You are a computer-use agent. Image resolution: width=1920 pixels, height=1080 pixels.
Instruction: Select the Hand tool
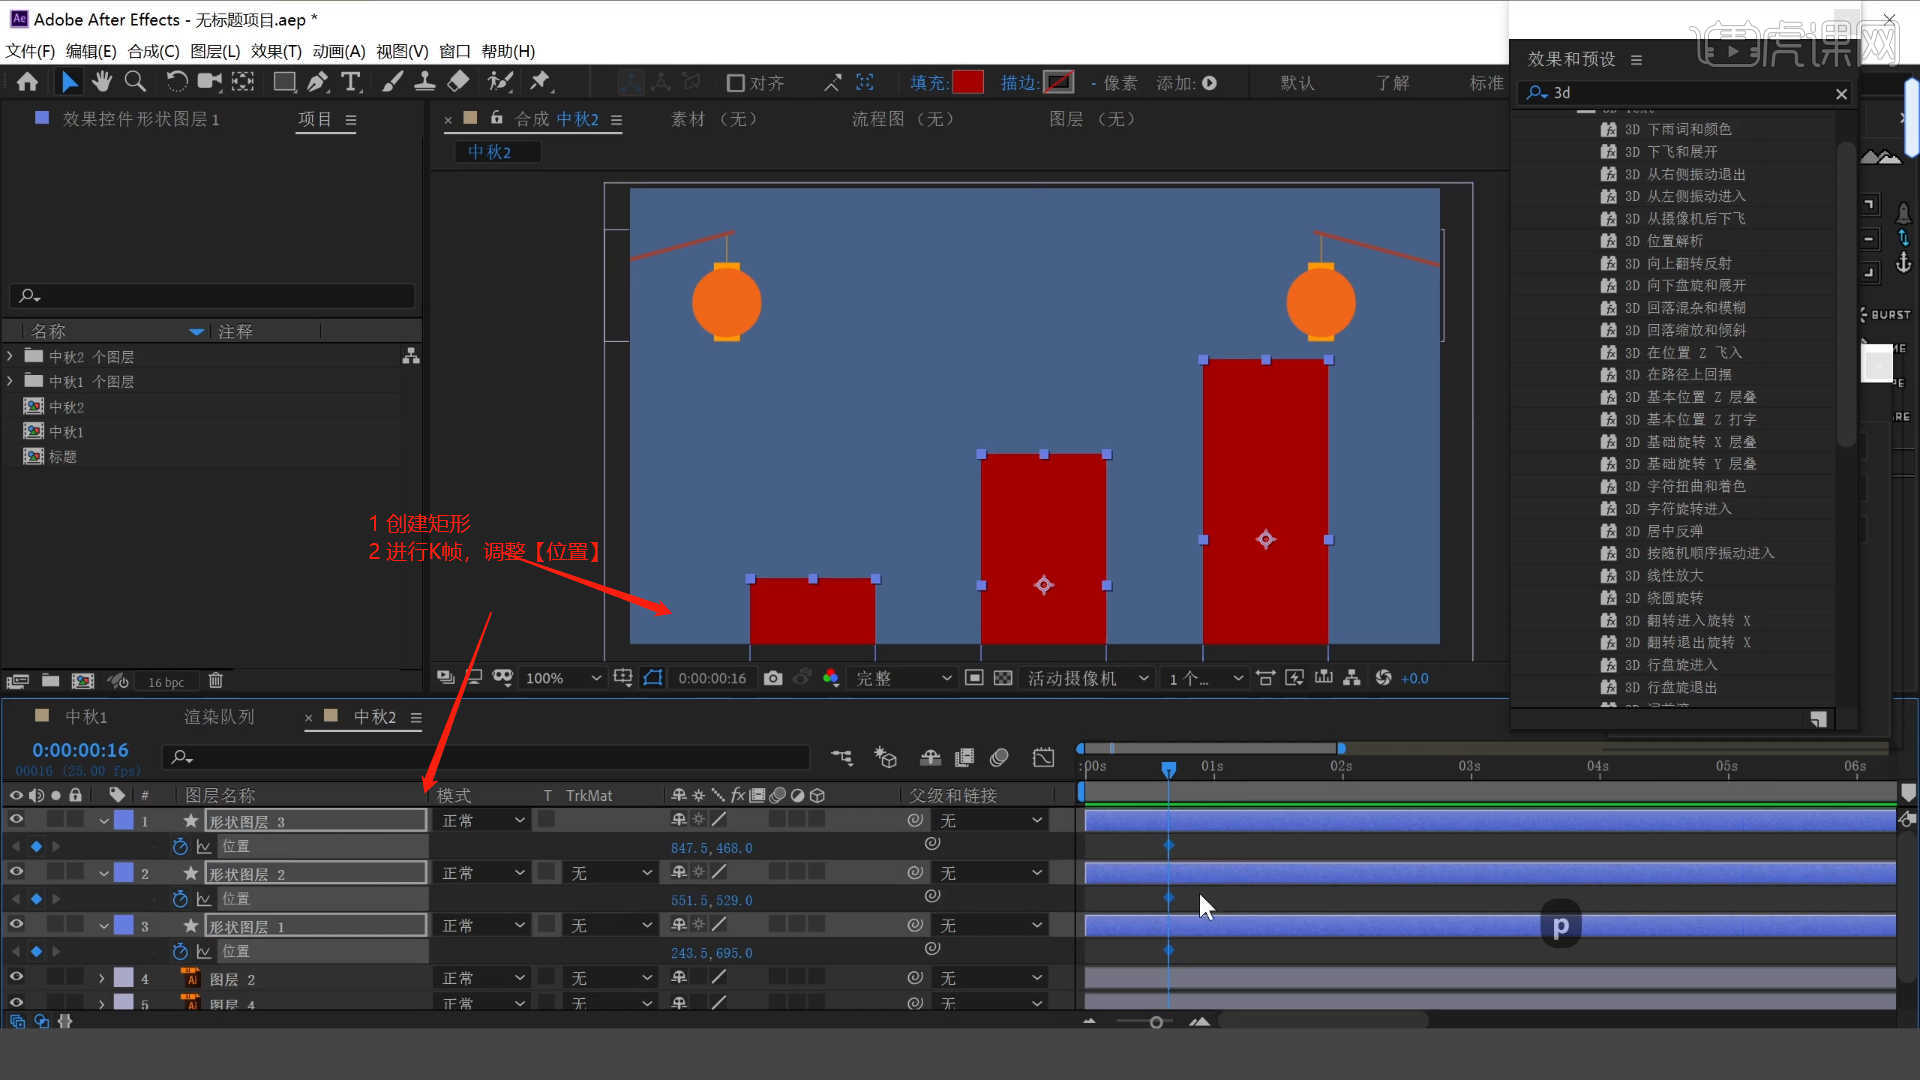click(102, 82)
